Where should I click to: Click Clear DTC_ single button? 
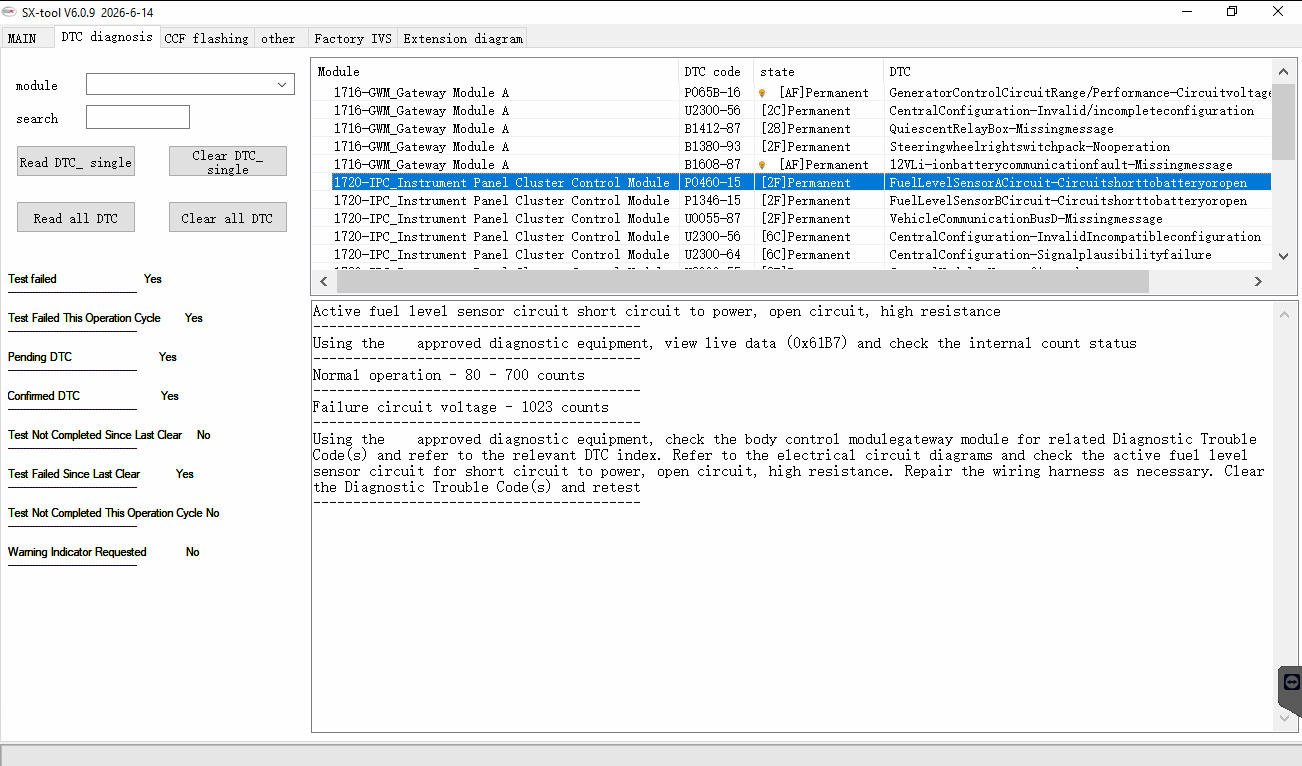click(x=228, y=162)
